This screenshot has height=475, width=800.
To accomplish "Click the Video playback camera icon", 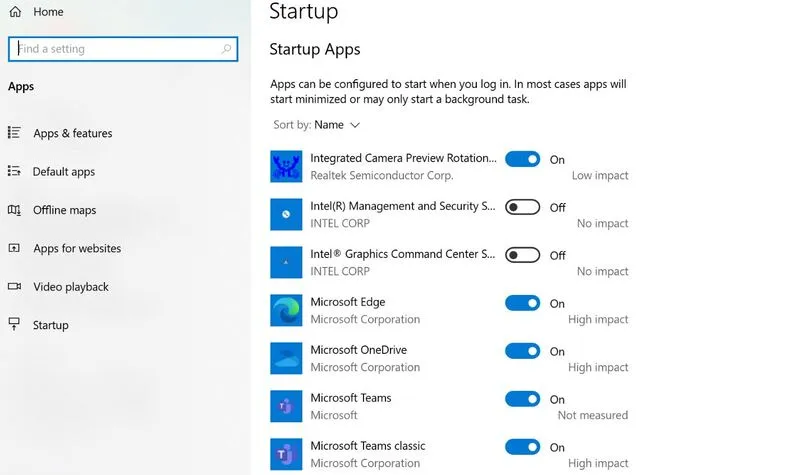I will [14, 286].
